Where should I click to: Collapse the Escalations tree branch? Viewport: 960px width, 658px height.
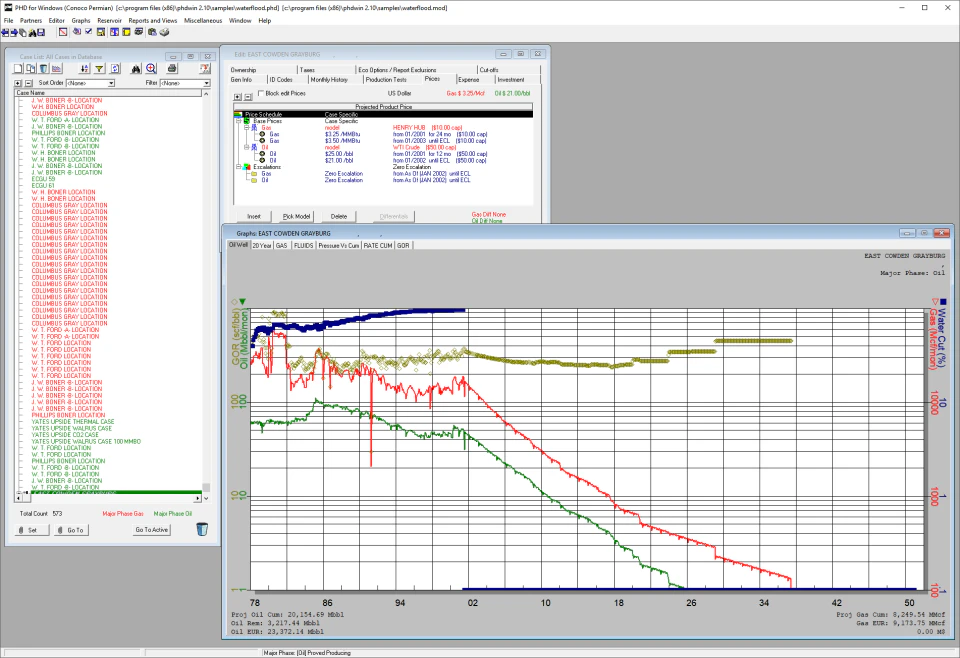pyautogui.click(x=238, y=166)
